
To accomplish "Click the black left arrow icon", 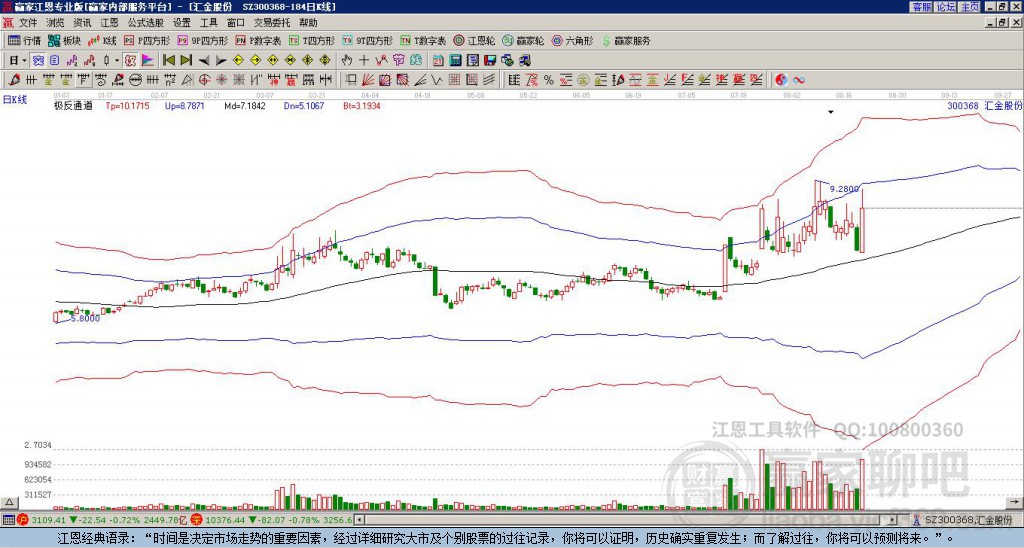I will coord(204,61).
